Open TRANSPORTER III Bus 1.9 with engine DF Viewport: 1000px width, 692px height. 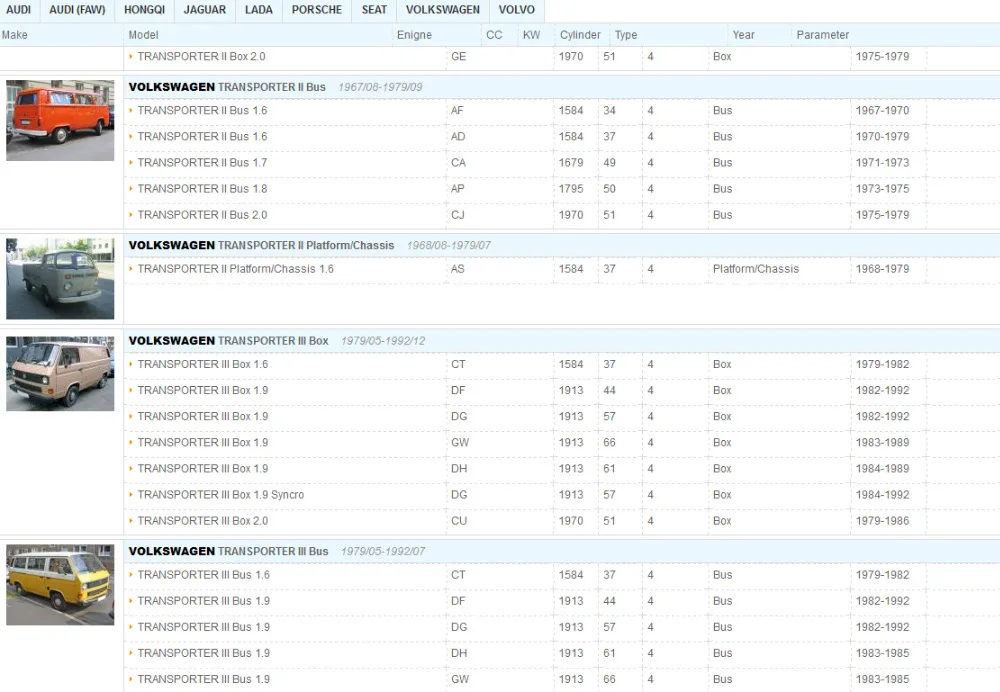coord(203,601)
